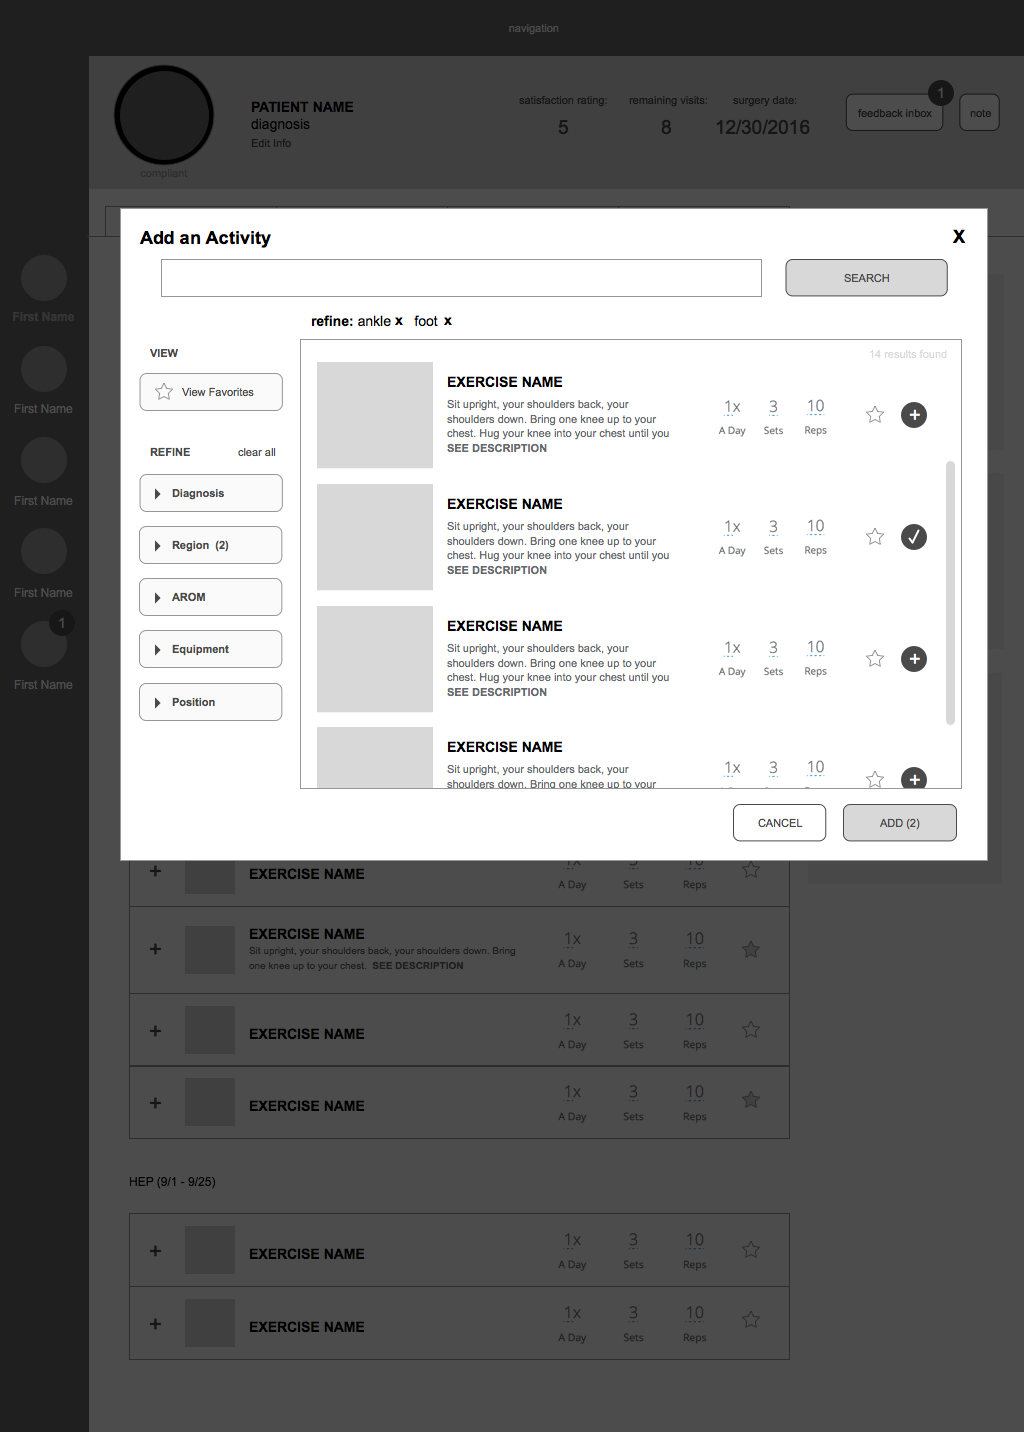Viewport: 1024px width, 1432px height.
Task: Click the SEARCH button
Action: (866, 278)
